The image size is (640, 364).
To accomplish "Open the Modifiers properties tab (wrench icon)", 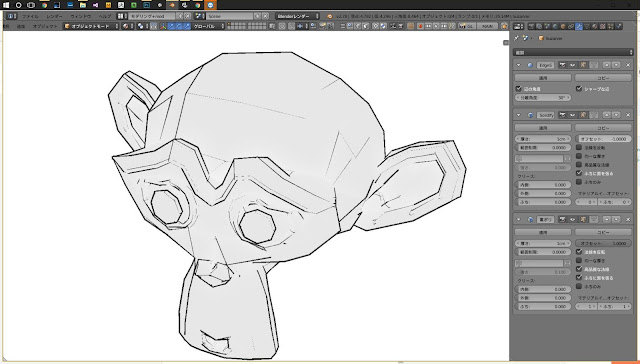I will 579,26.
